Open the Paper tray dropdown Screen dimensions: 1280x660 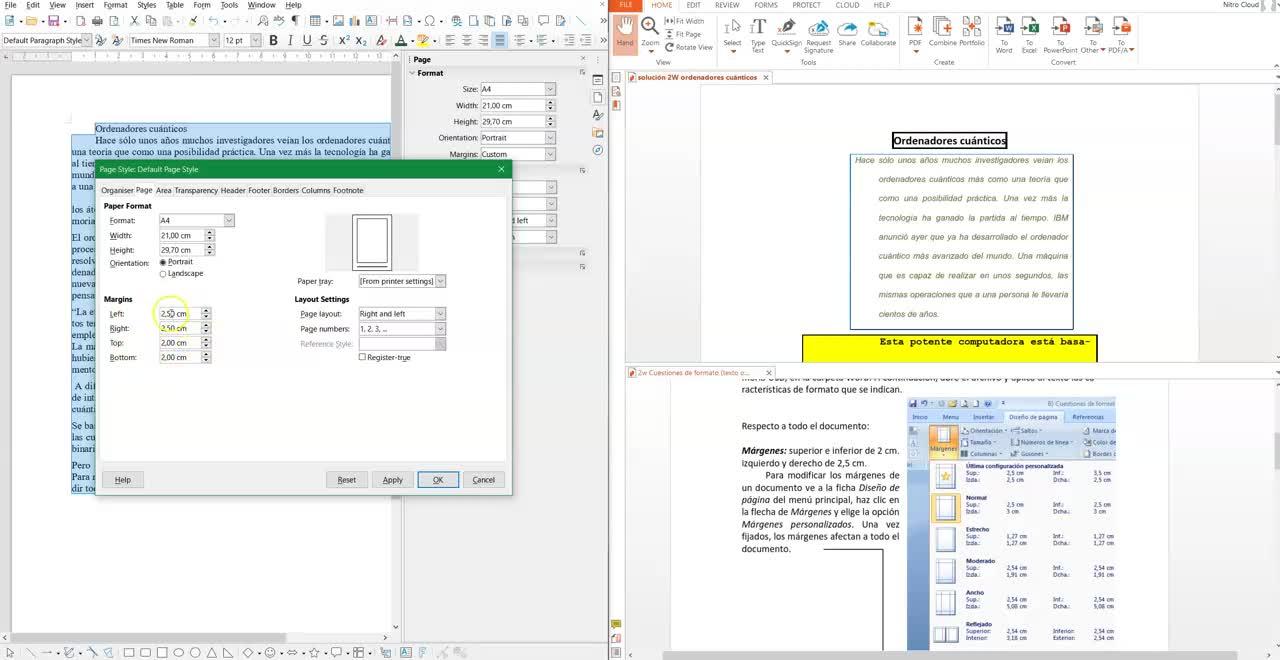440,281
